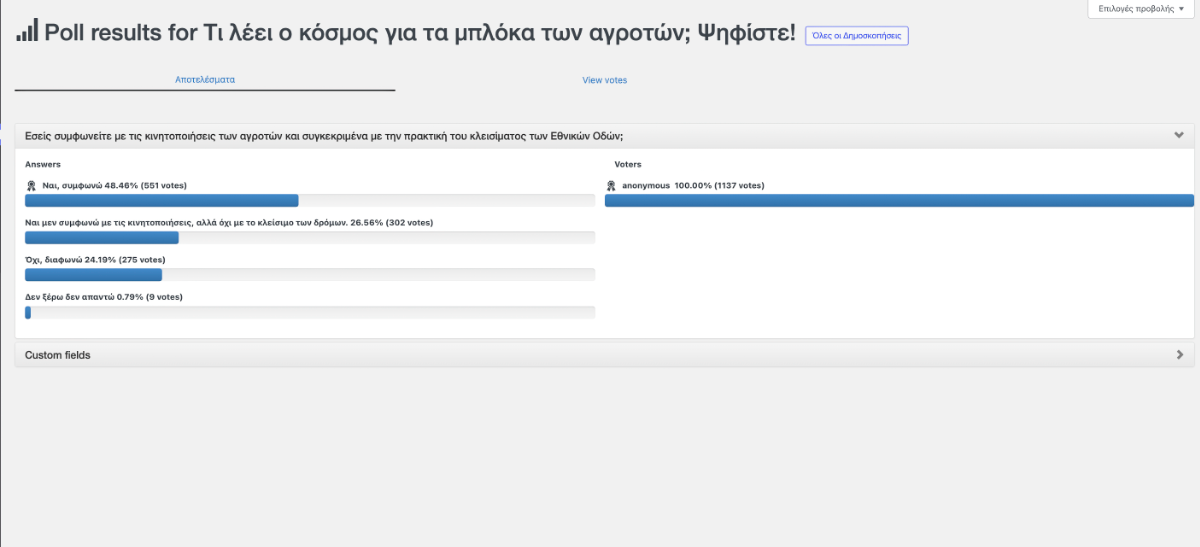The height and width of the screenshot is (547, 1200).
Task: Click the "anonymous 100.00% (1137 votes)" label
Action: pos(692,186)
